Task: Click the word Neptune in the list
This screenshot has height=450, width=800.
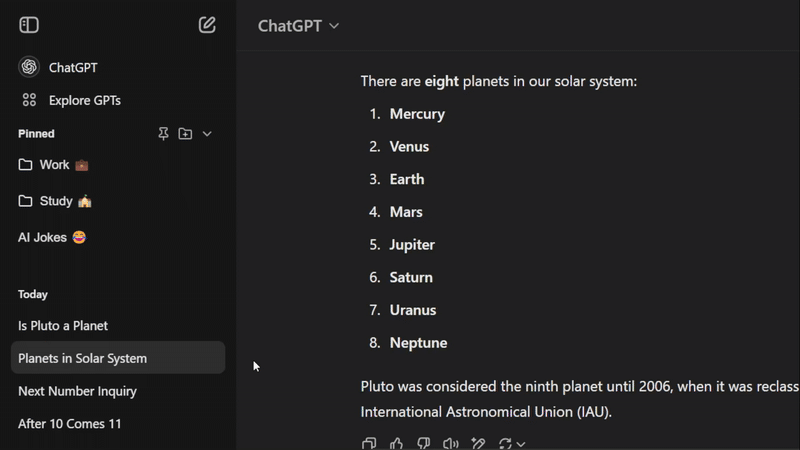Action: (x=418, y=343)
